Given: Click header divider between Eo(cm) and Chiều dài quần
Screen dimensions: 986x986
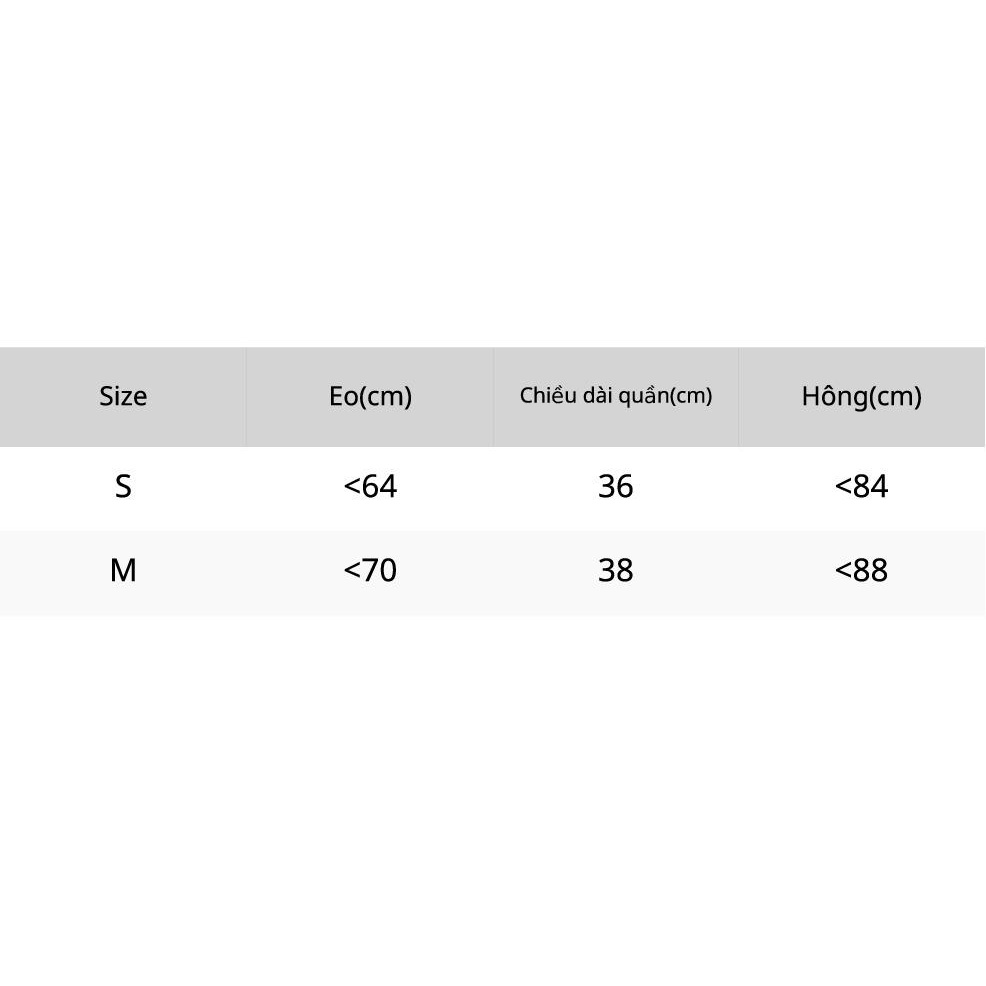Looking at the screenshot, I should tap(493, 397).
